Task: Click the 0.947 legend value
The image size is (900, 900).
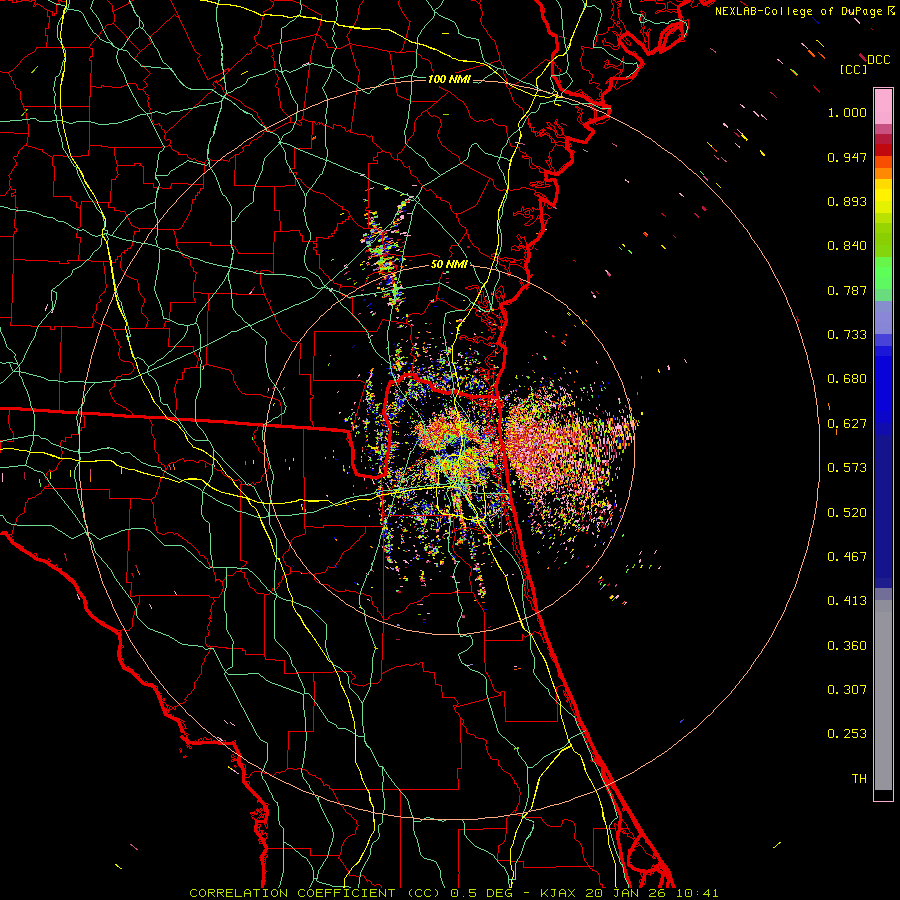Action: (x=847, y=157)
